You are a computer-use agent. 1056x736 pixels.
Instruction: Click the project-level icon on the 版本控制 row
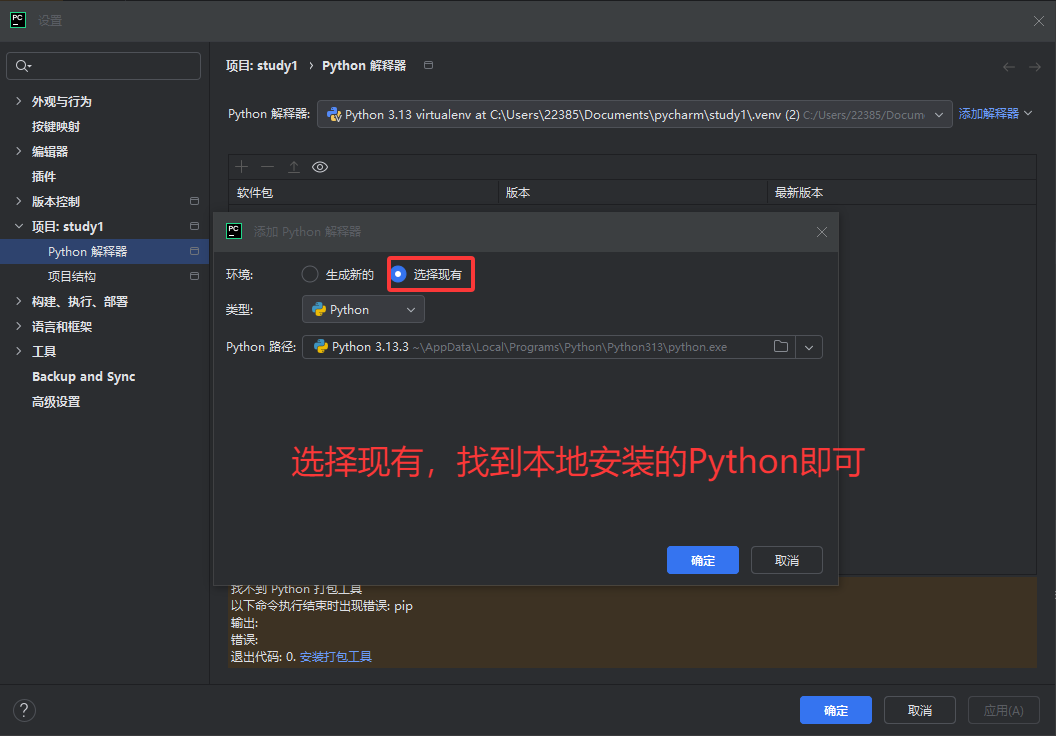tap(195, 201)
